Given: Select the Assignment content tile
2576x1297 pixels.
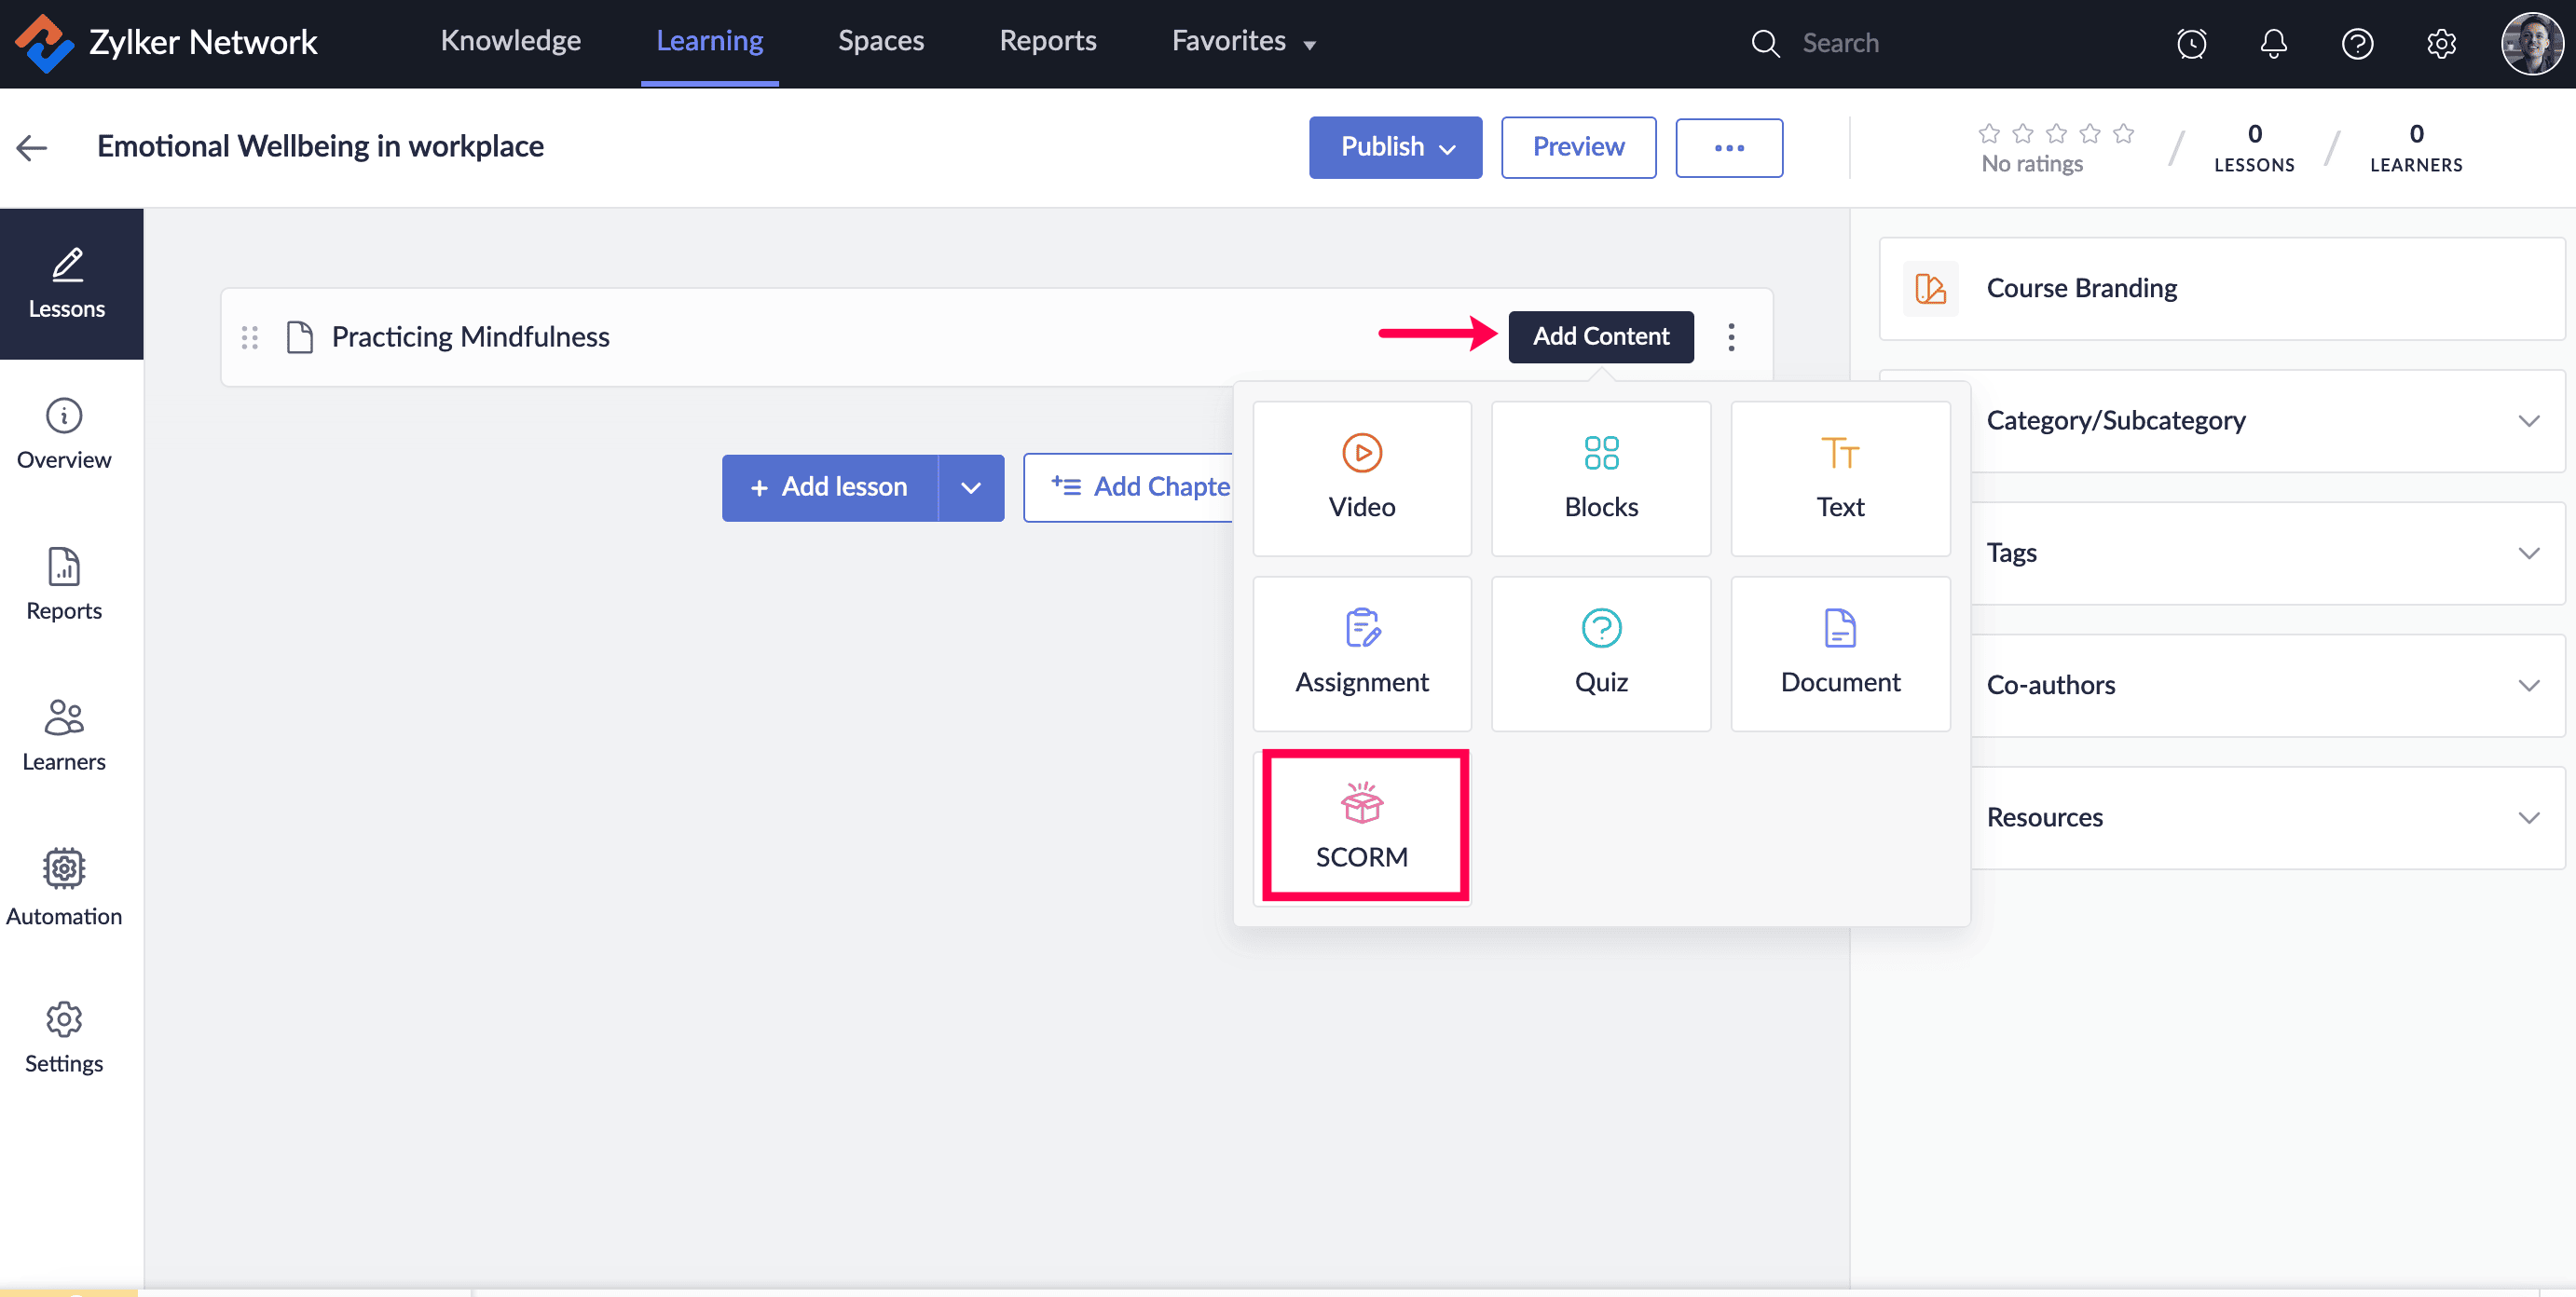Looking at the screenshot, I should pyautogui.click(x=1361, y=653).
